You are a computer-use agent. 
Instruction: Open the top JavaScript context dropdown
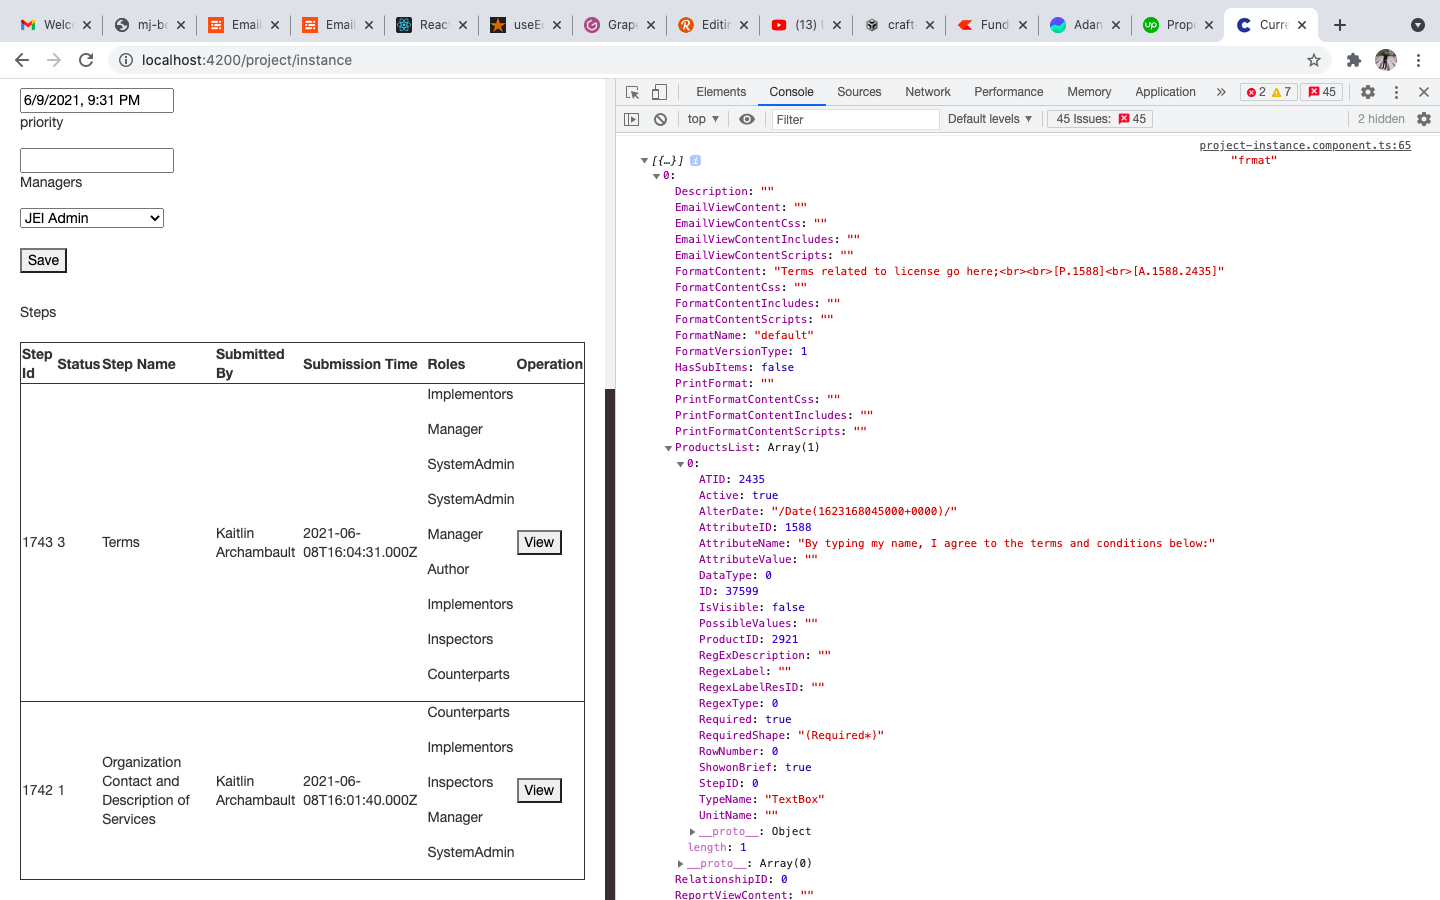pyautogui.click(x=703, y=119)
